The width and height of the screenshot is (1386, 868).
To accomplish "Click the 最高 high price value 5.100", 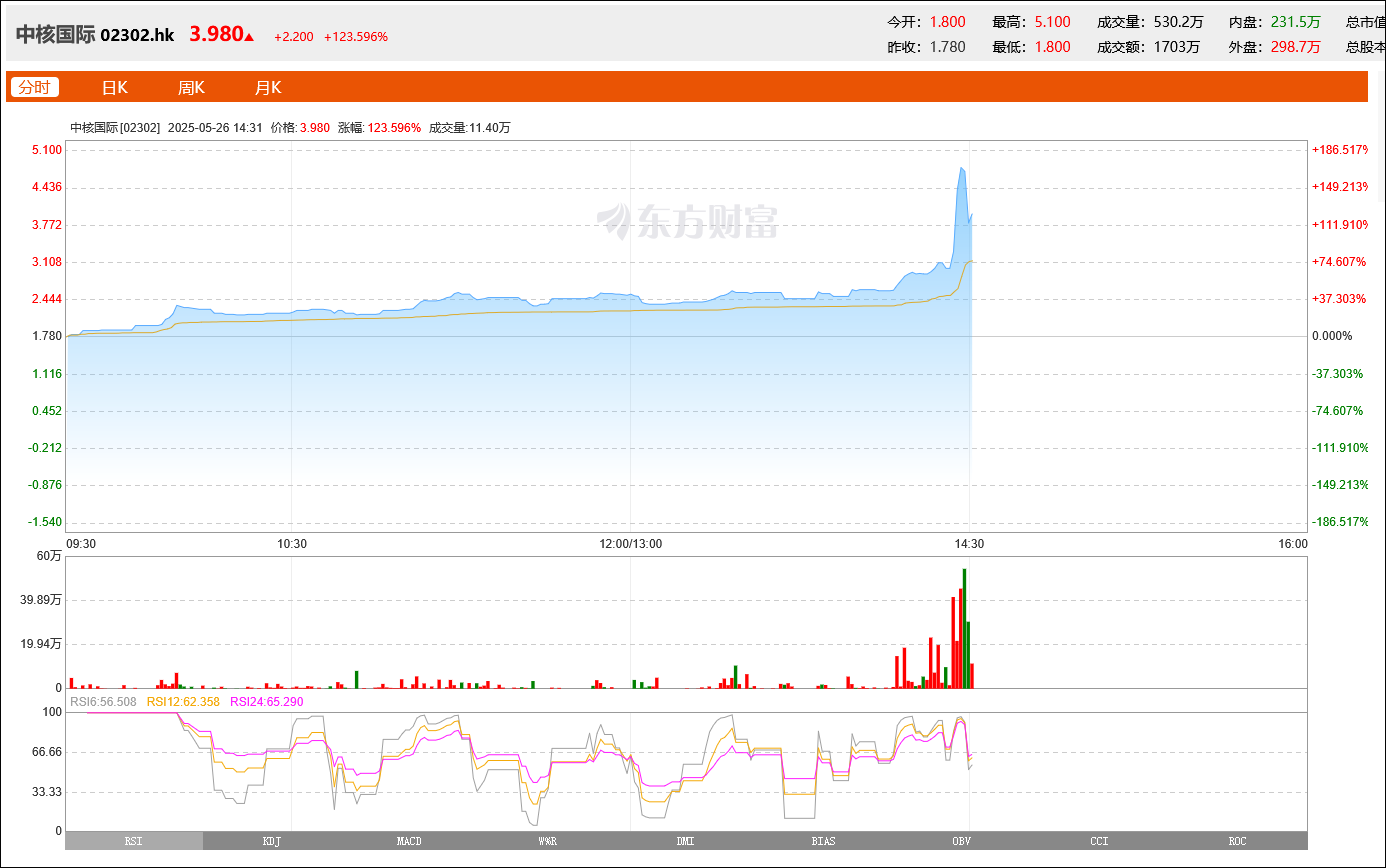I will coord(1052,21).
